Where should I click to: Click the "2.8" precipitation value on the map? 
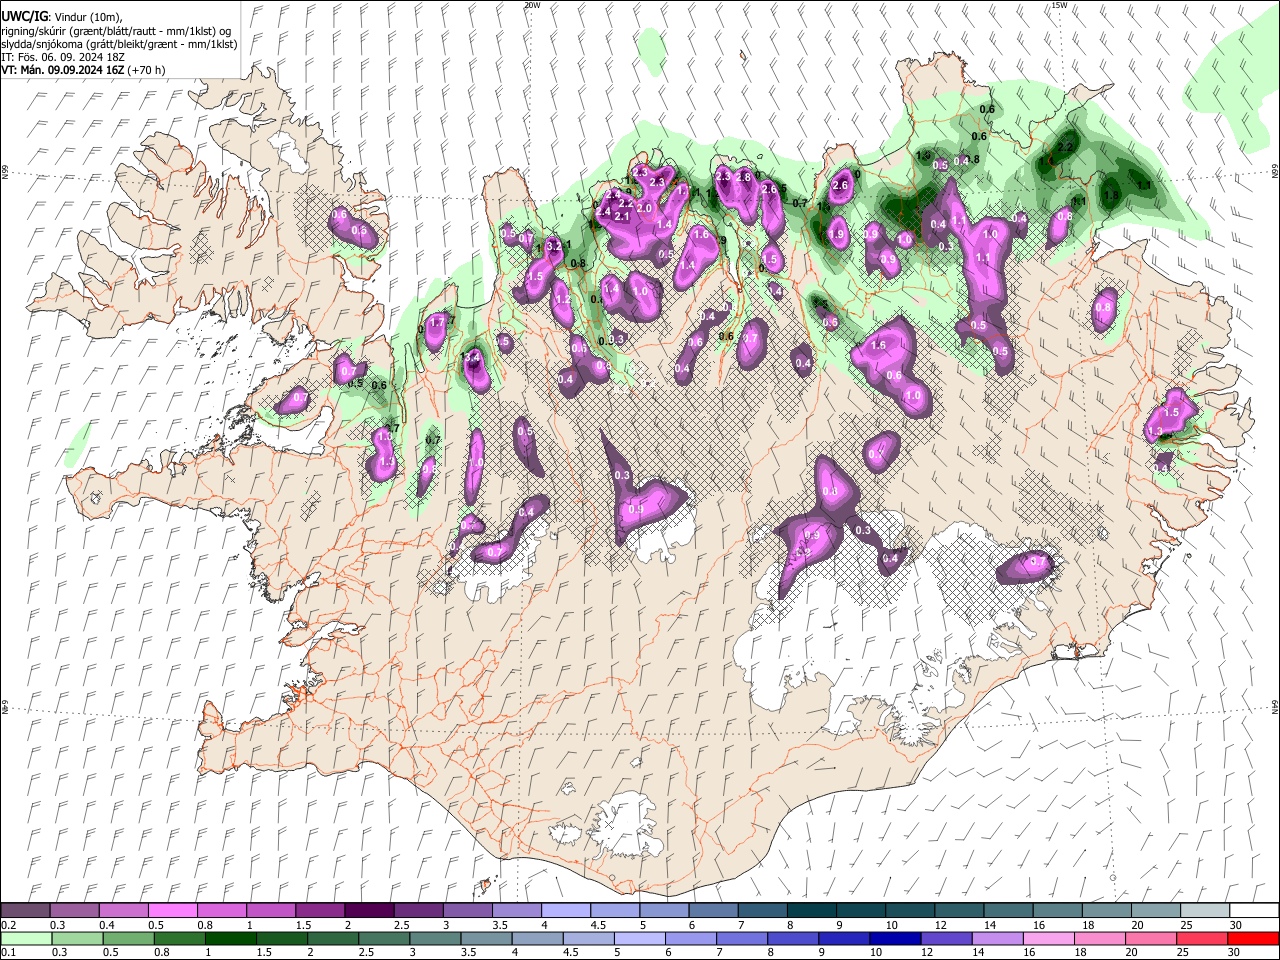coord(743,177)
